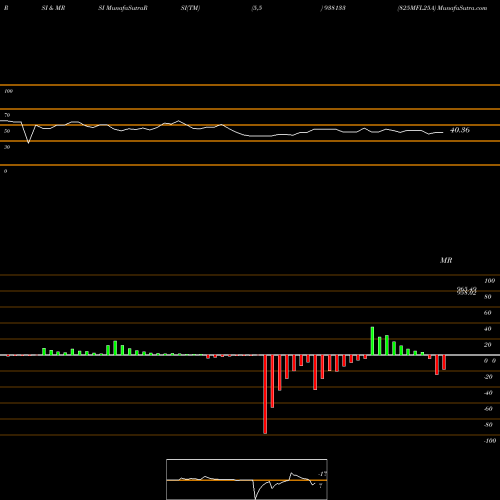The height and width of the screenshot is (500, 500).
Task: Click the '-60' label on right axis
Action: pos(488,409)
